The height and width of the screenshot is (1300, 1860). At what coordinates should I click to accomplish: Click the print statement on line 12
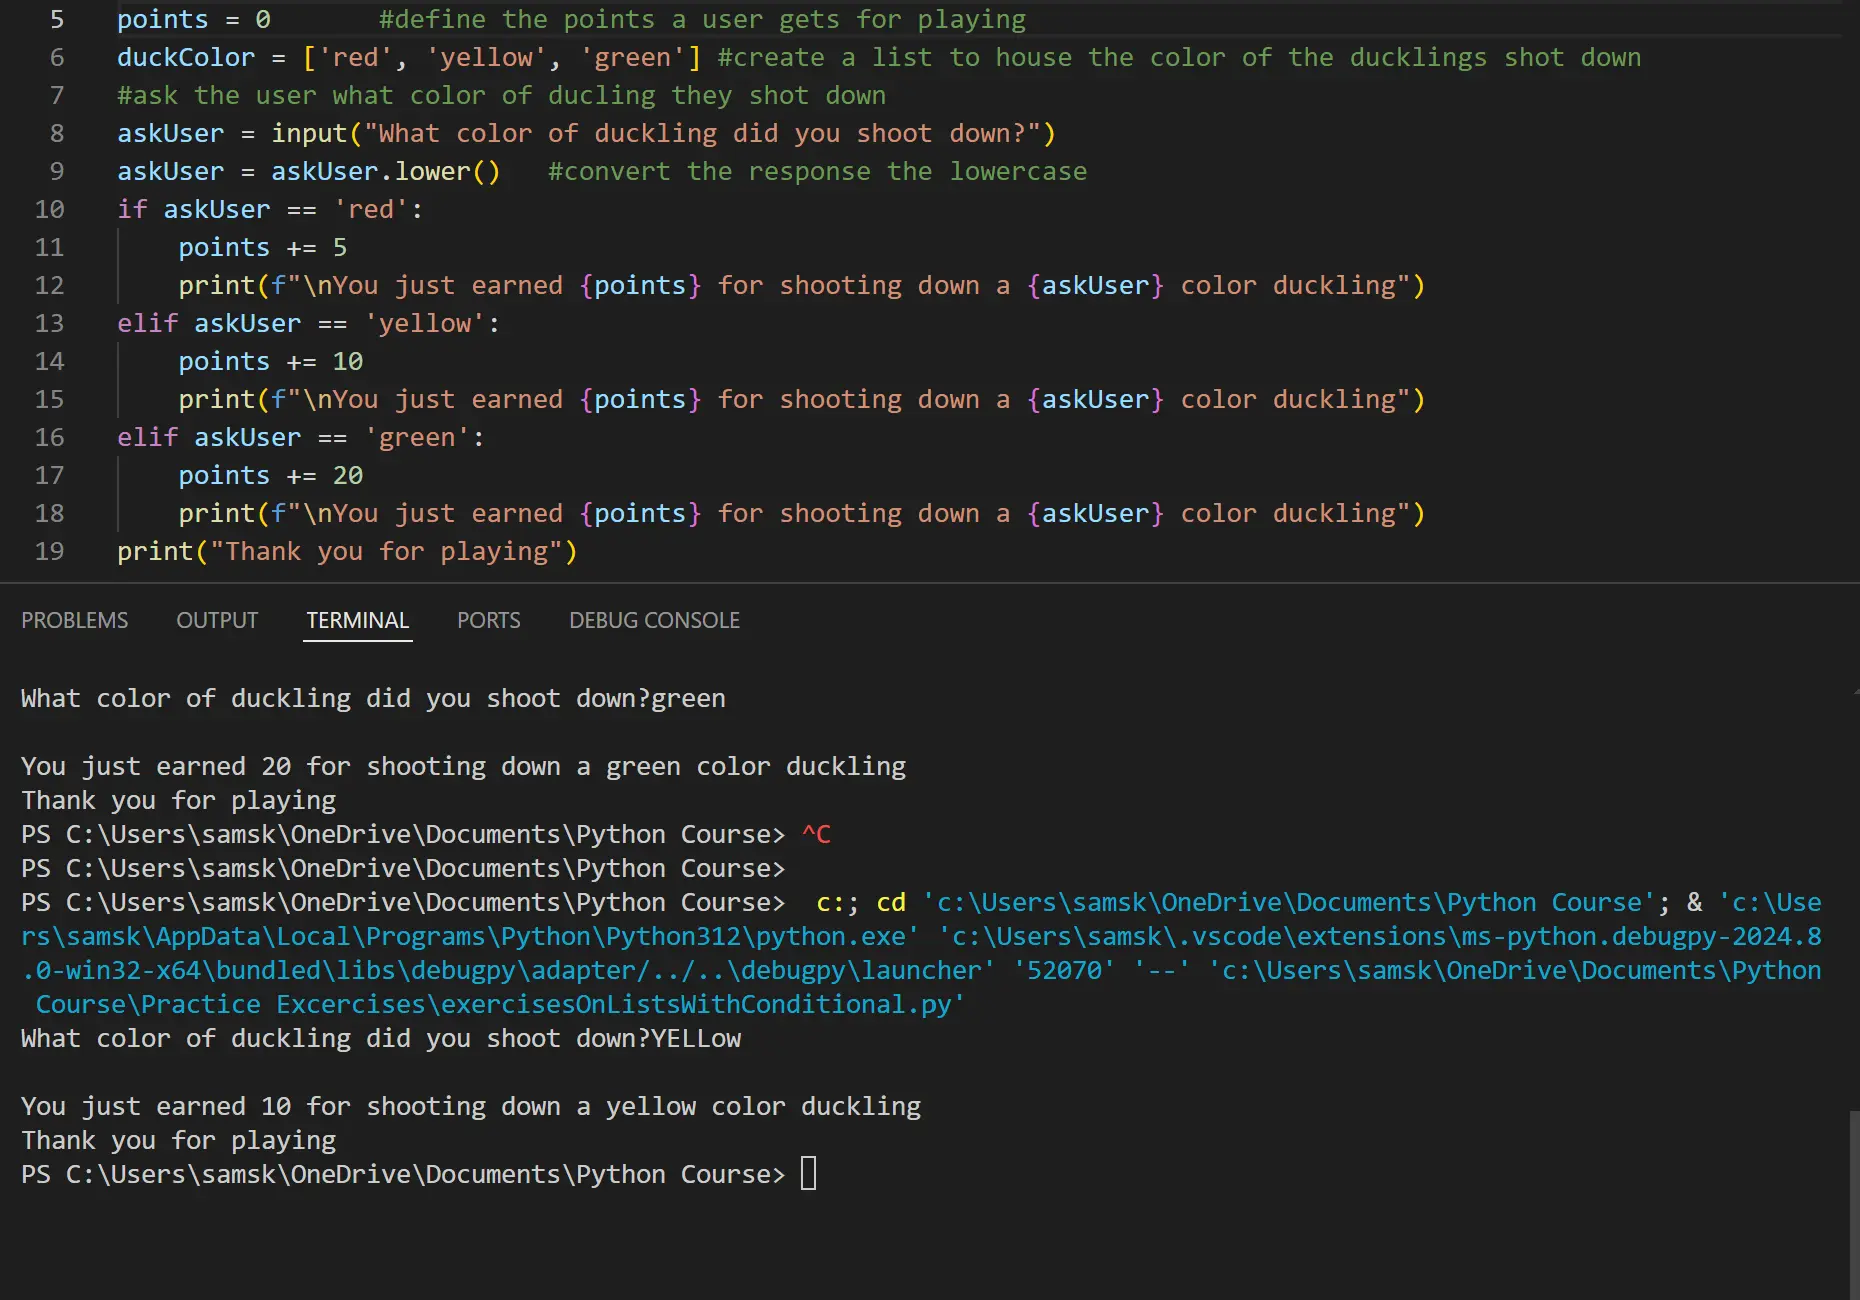click(x=801, y=286)
